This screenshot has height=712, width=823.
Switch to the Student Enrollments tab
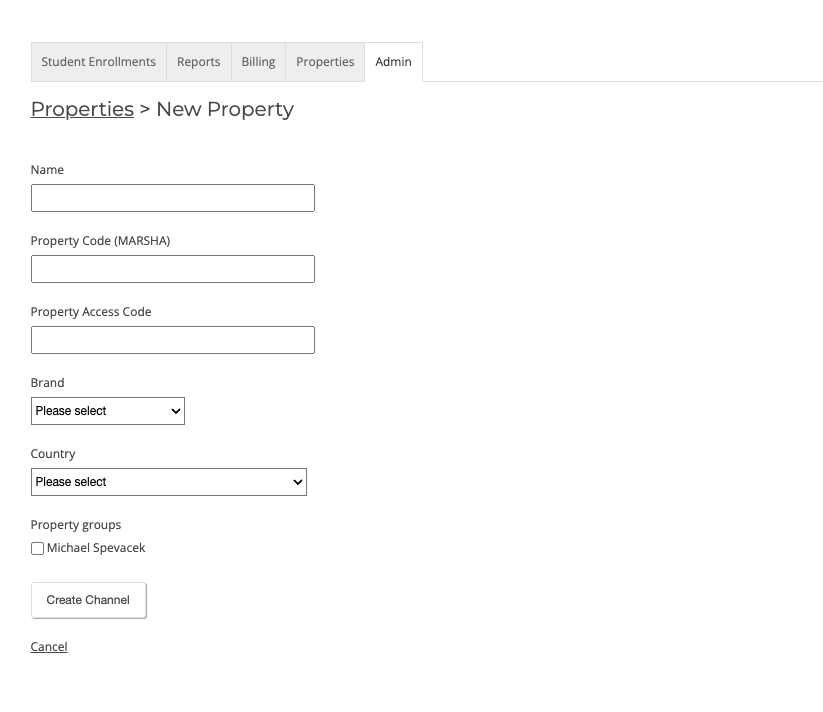pos(99,62)
